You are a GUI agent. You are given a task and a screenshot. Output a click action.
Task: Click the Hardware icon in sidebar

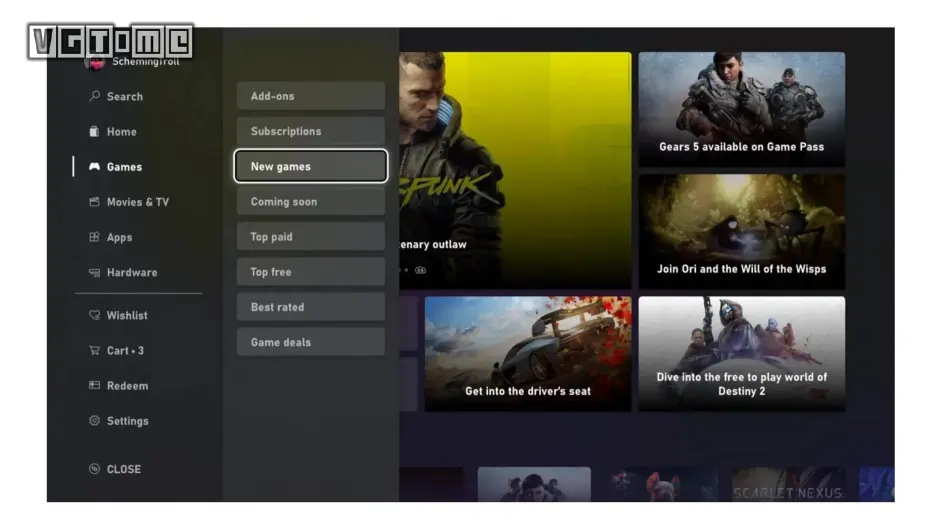pyautogui.click(x=95, y=273)
